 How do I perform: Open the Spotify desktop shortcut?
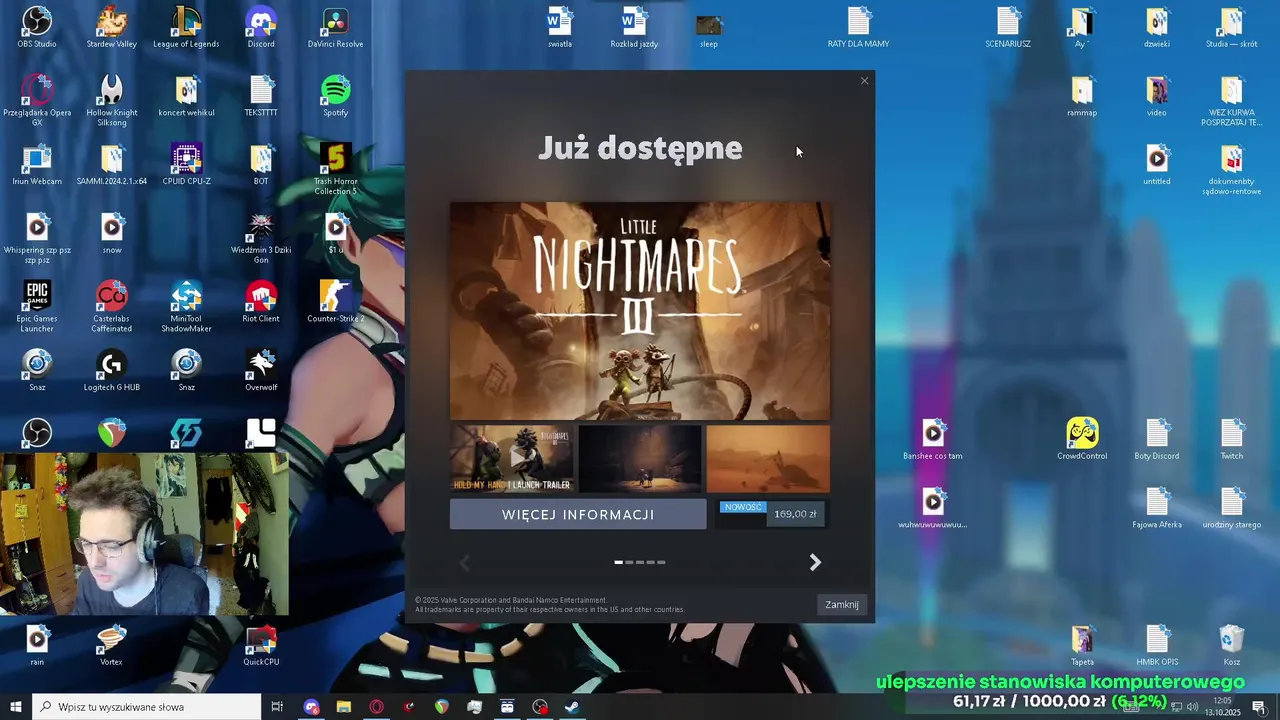tap(336, 96)
